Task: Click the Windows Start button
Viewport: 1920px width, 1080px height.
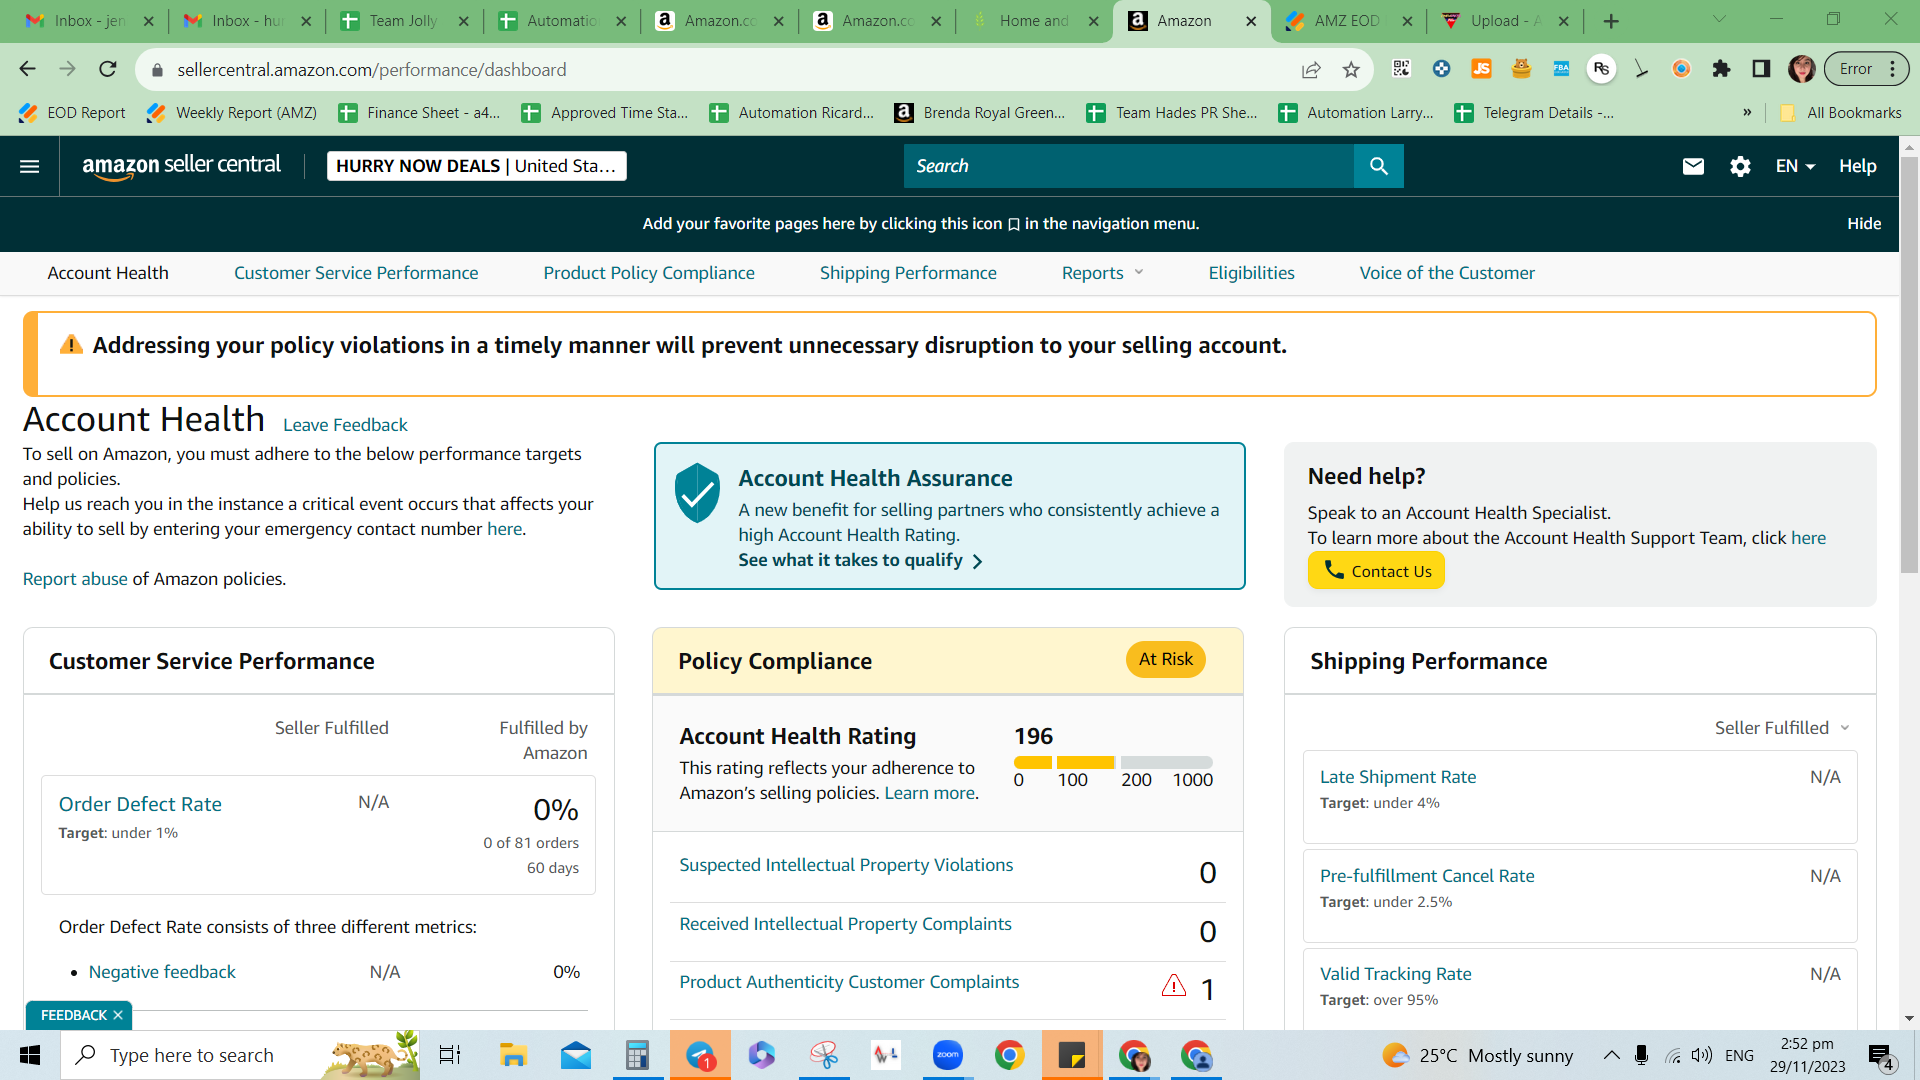Action: (x=30, y=1055)
